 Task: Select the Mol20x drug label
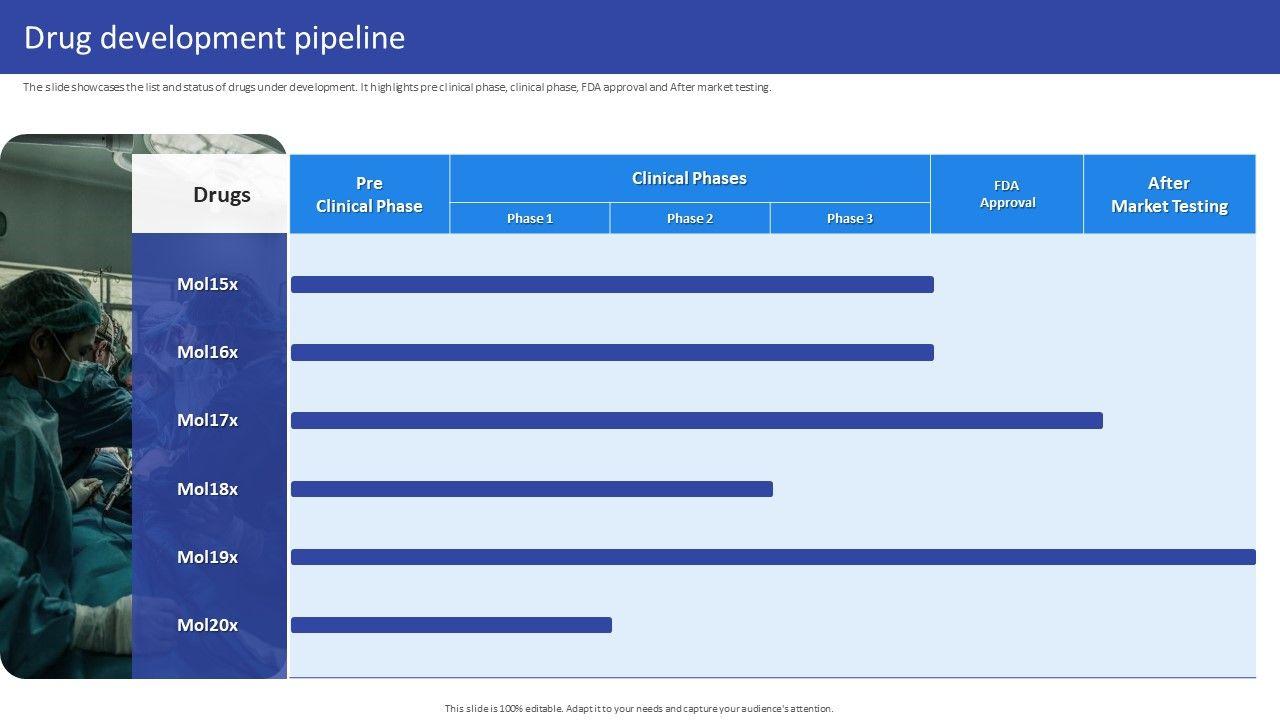coord(208,625)
